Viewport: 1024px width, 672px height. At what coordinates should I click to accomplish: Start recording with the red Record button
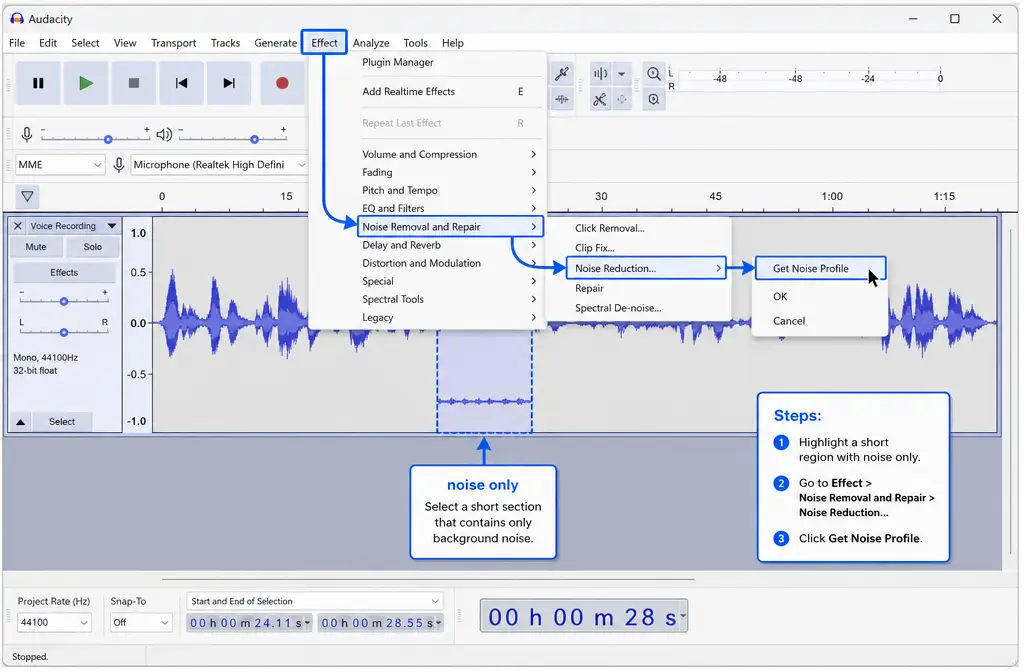click(x=282, y=83)
